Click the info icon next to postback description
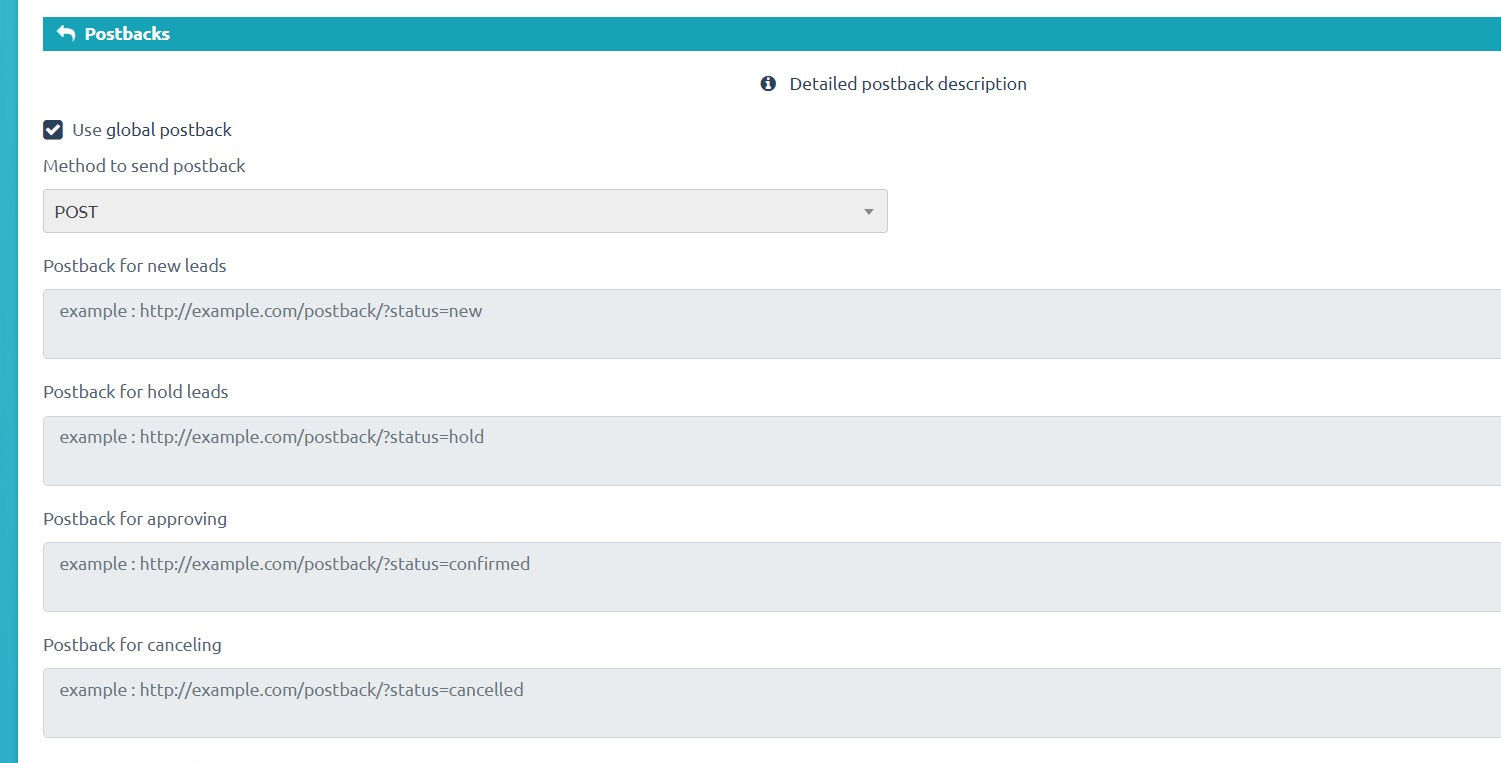 click(767, 84)
